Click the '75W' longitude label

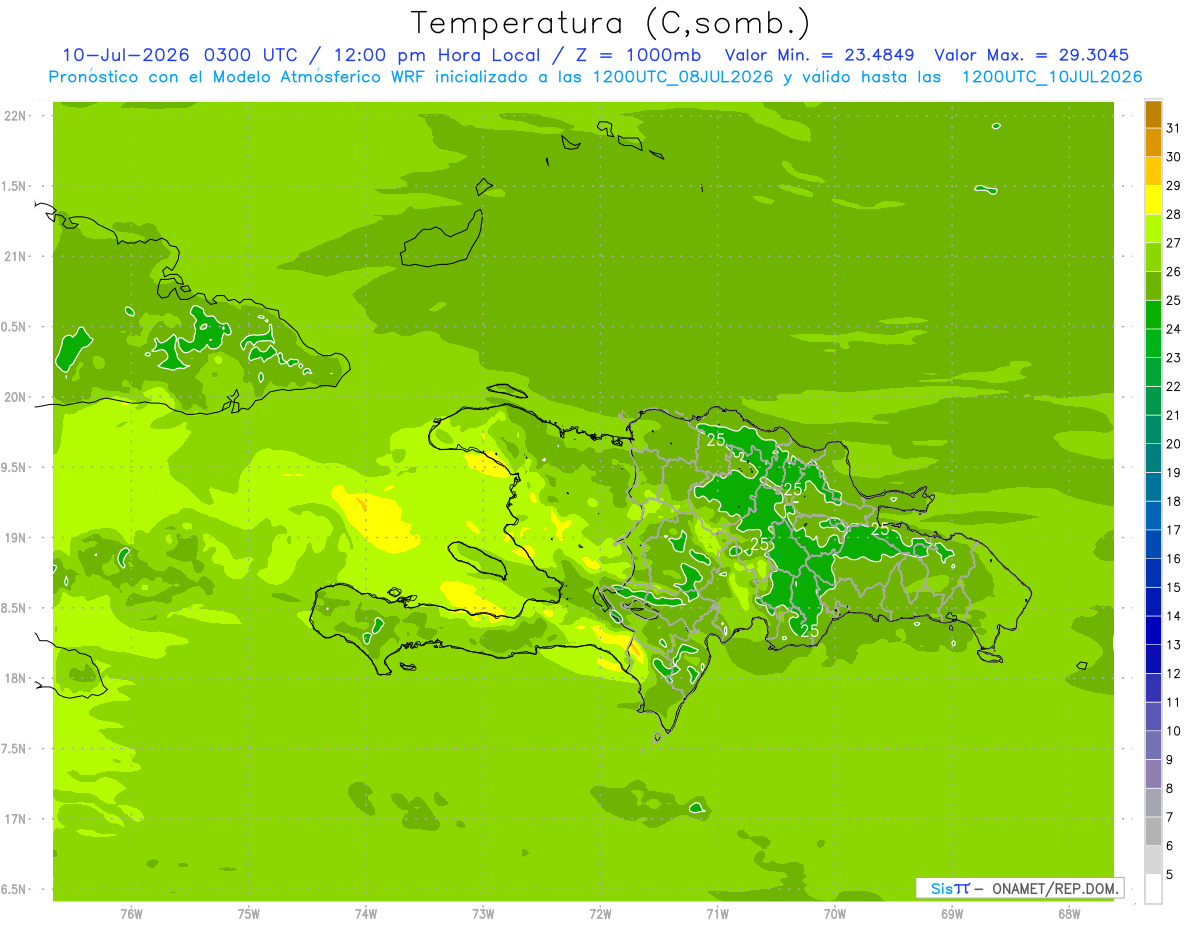point(249,914)
